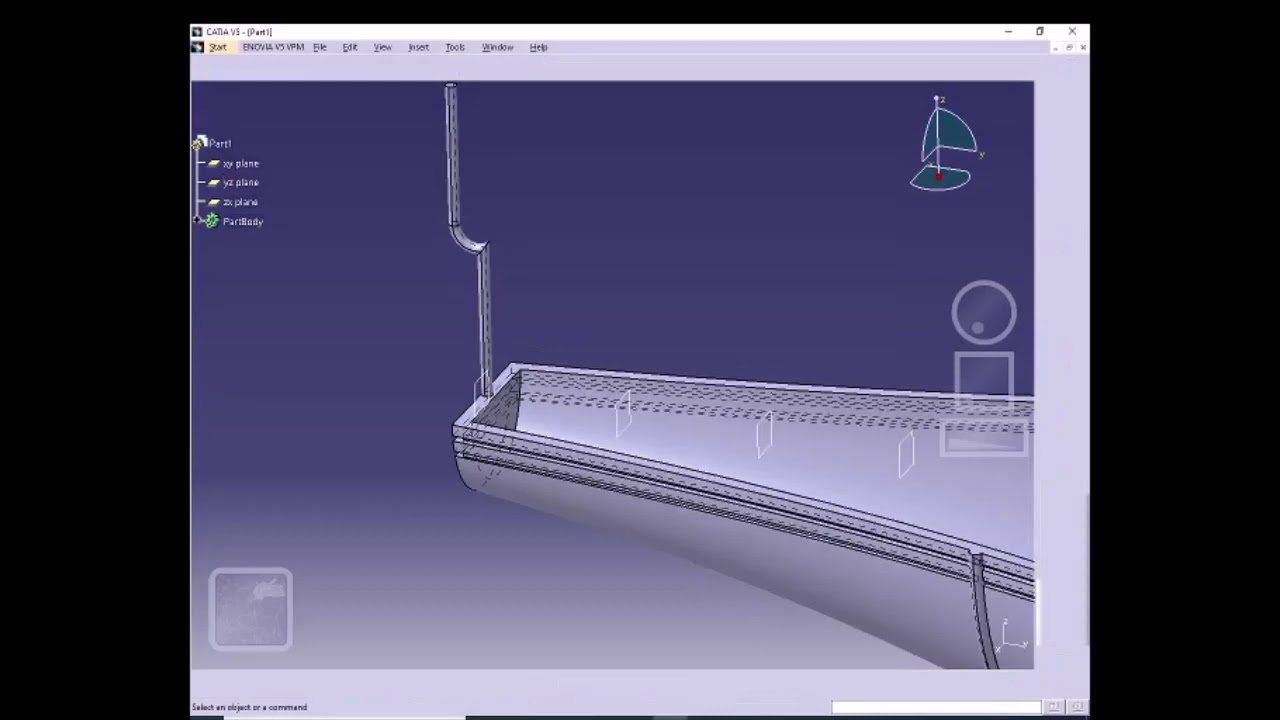Minimize the CATIA V5 window

point(1008,32)
